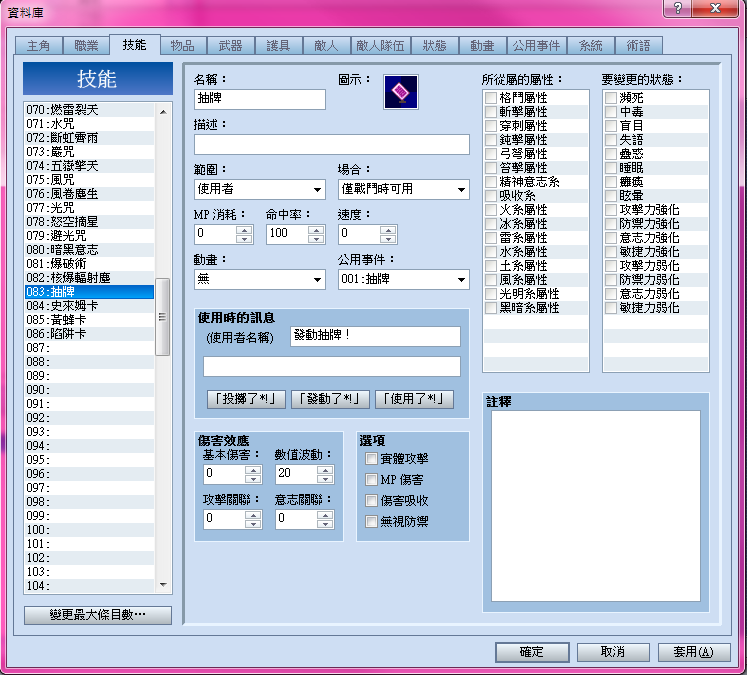Open 動畫 dropdown showing 無
The image size is (747, 675).
[x=260, y=279]
